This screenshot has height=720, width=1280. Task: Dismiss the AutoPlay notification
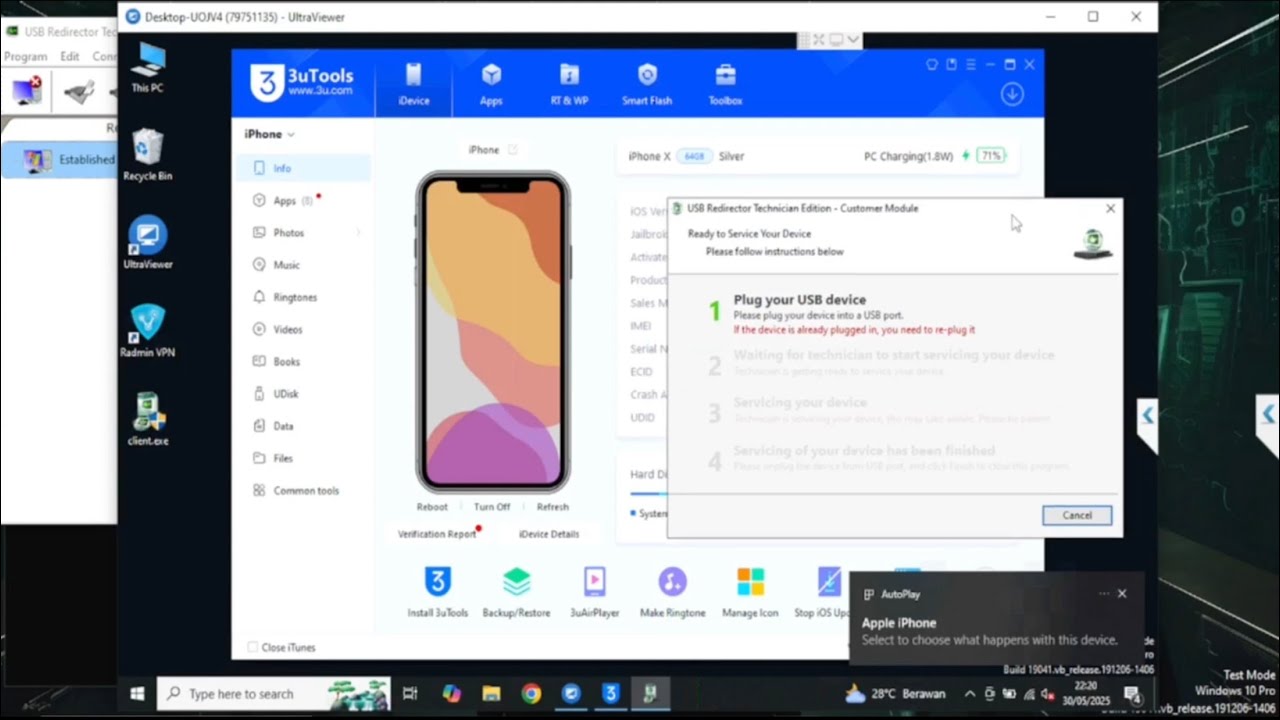click(1122, 594)
